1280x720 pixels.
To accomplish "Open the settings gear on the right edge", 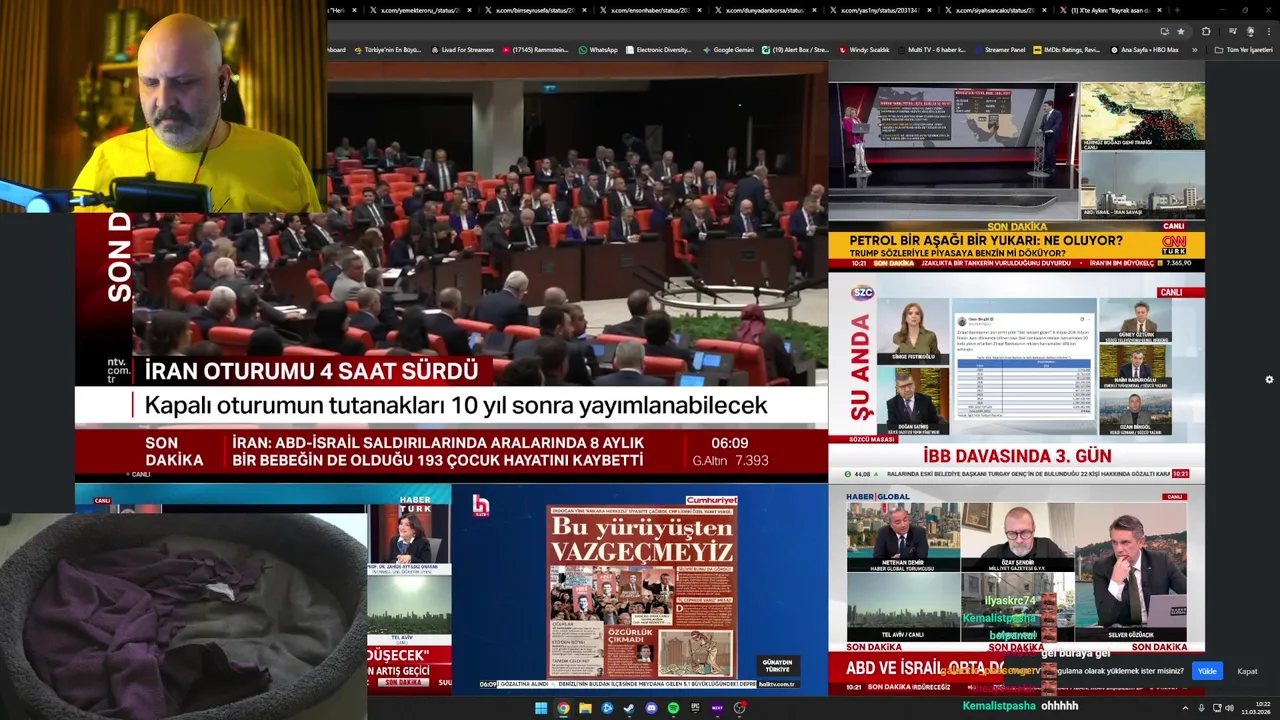I will (1269, 380).
